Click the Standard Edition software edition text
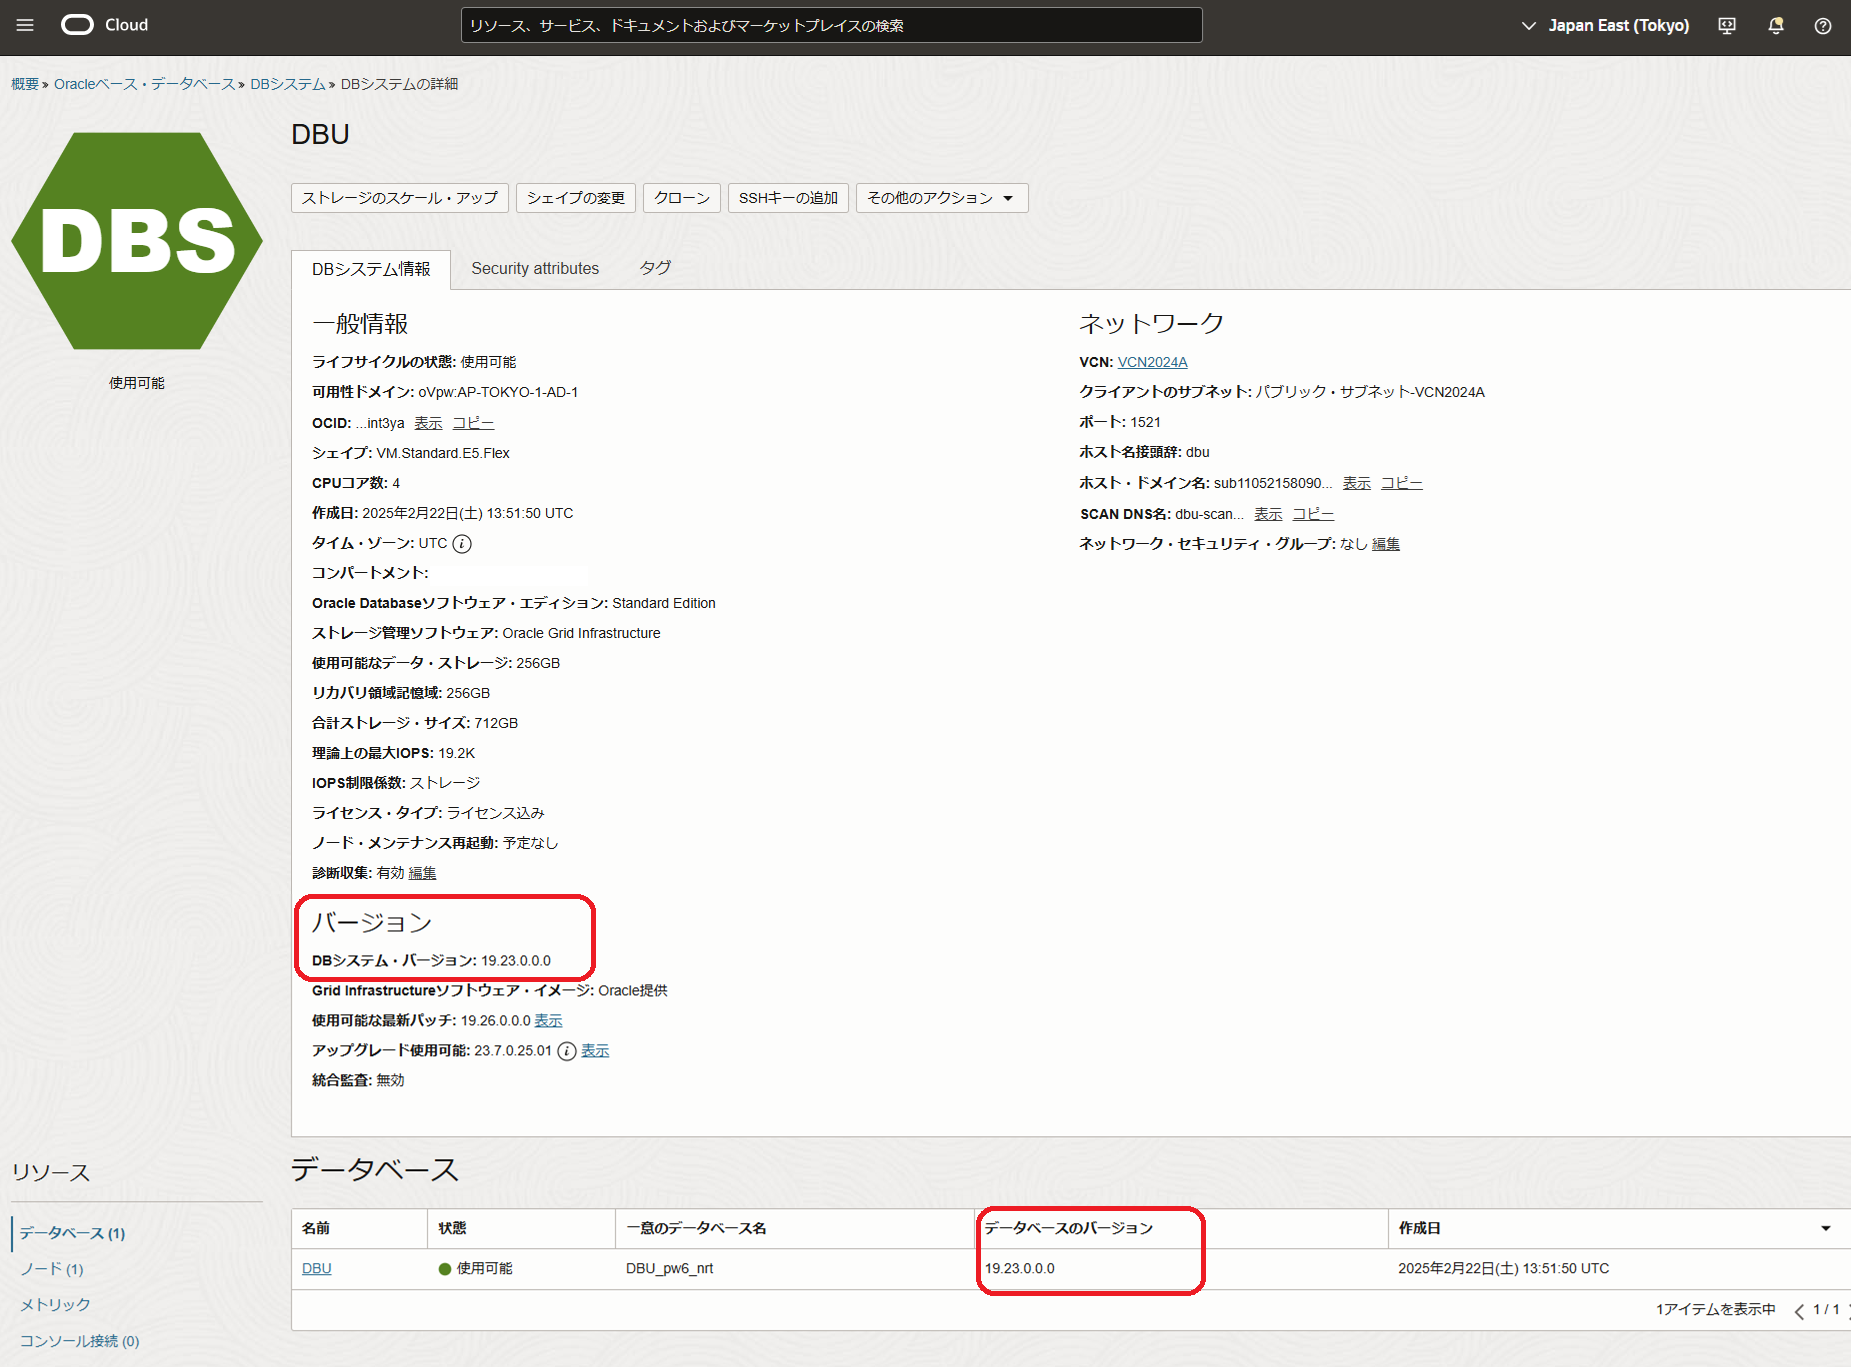 [x=664, y=603]
